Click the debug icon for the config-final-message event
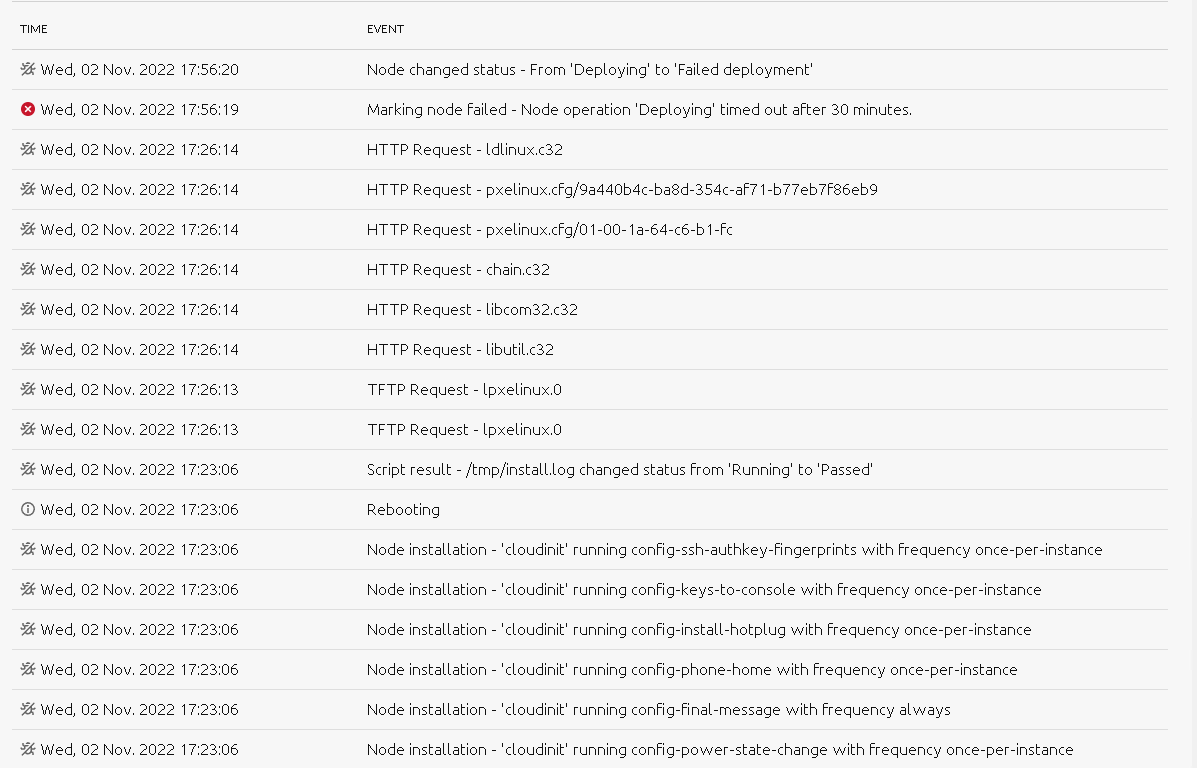1197x768 pixels. click(x=28, y=709)
